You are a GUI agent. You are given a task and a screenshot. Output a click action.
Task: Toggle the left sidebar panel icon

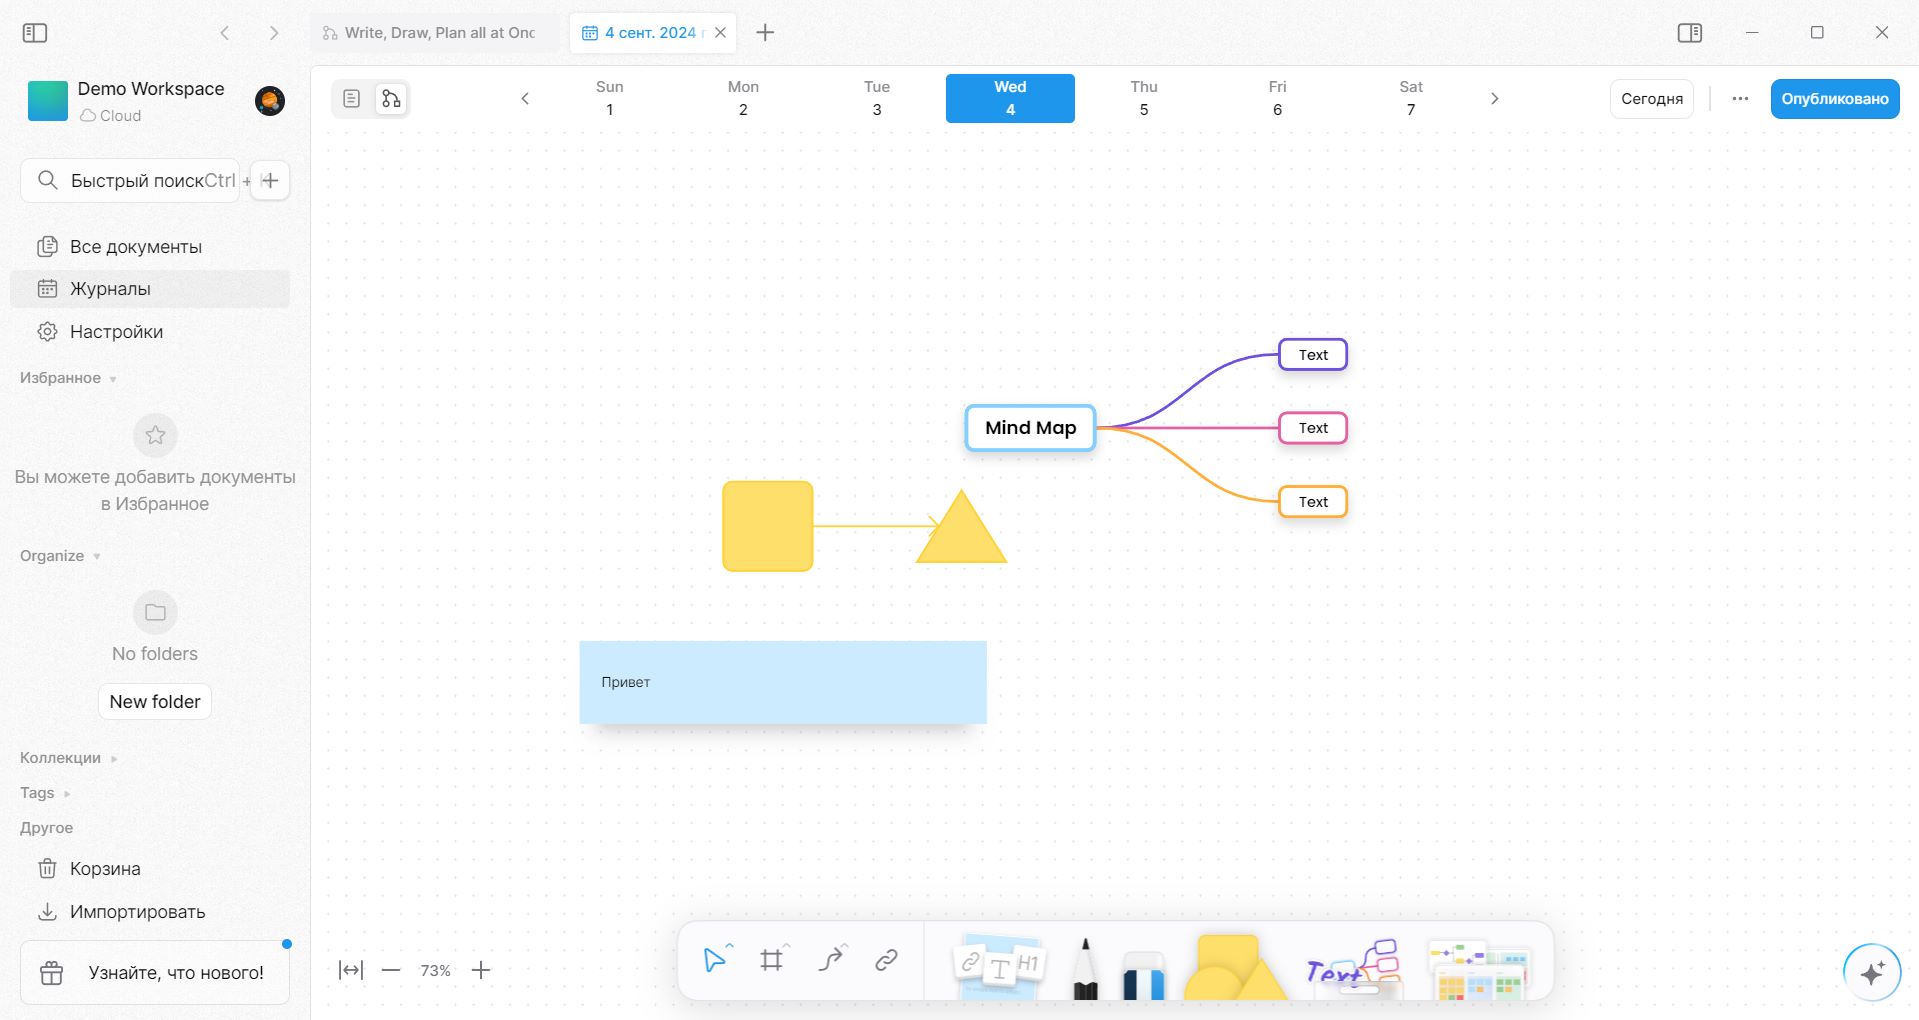35,33
